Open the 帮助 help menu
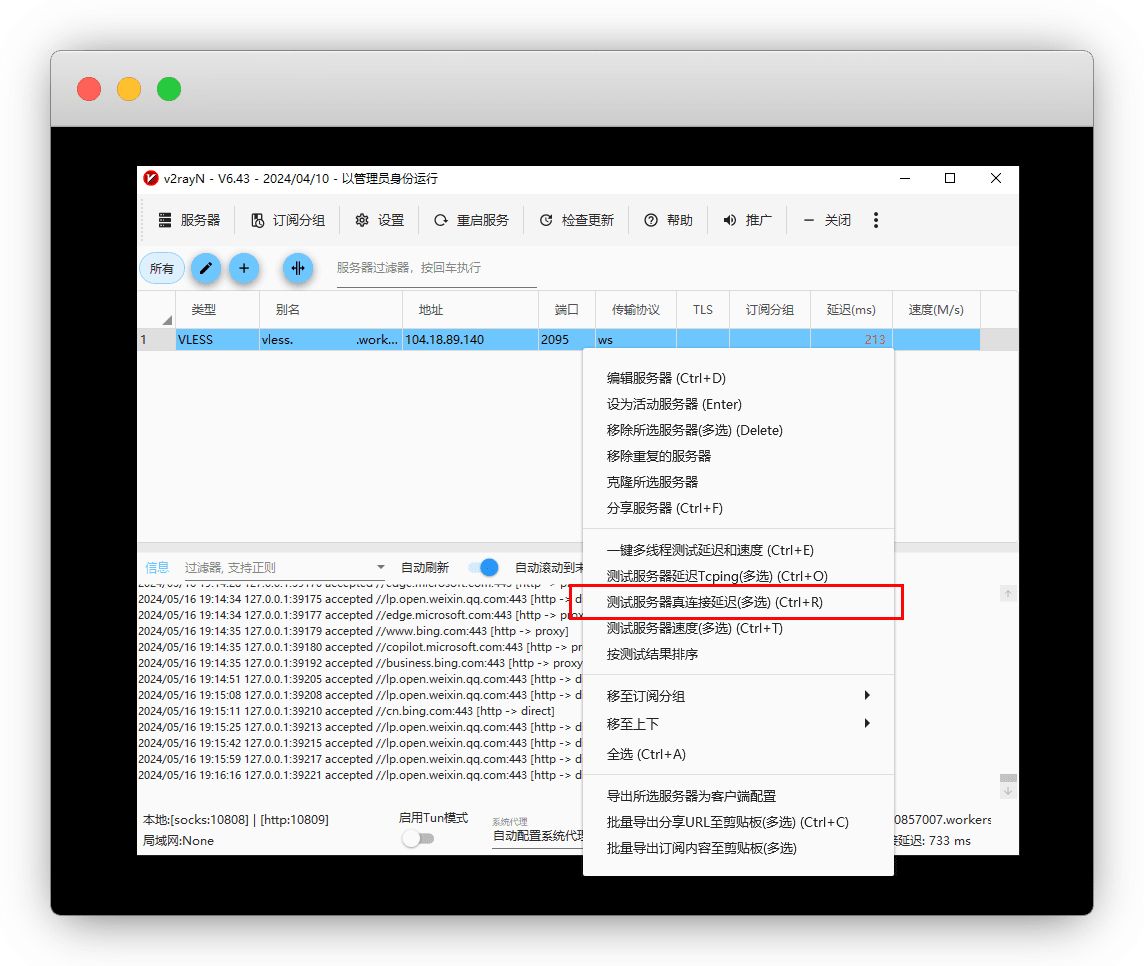The image size is (1144, 966). coord(668,220)
